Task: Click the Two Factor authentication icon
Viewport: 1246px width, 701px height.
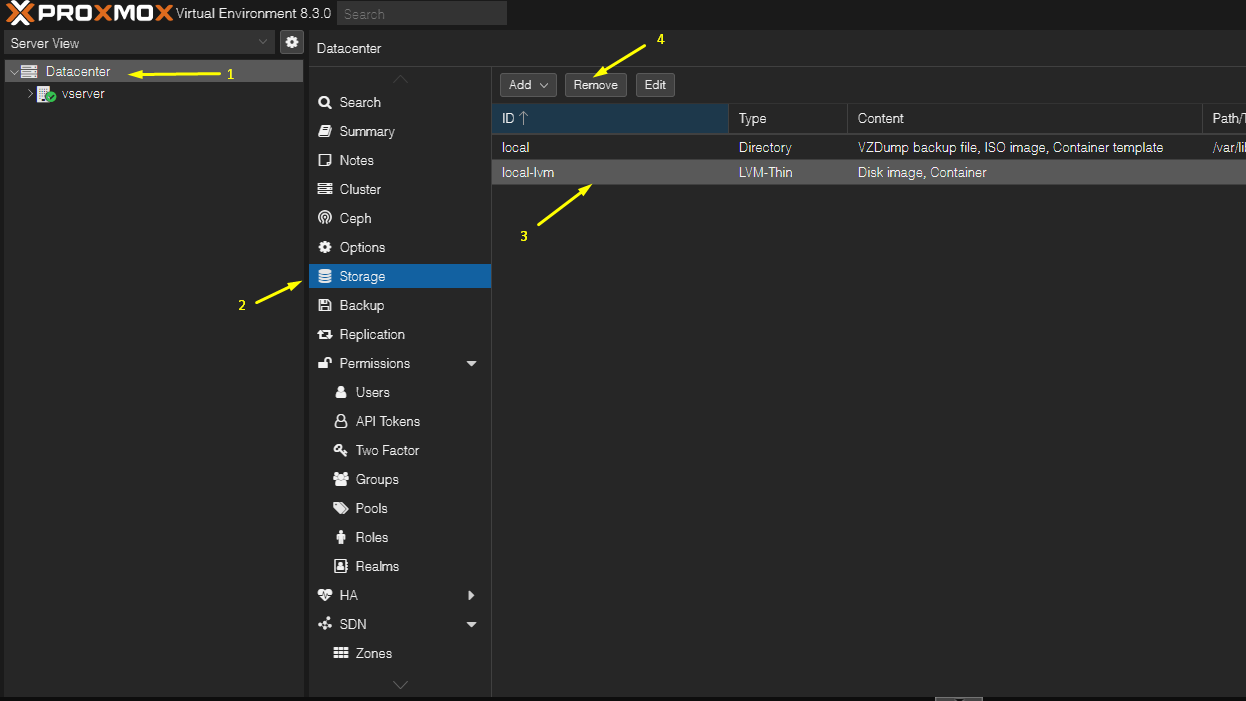Action: (x=343, y=450)
